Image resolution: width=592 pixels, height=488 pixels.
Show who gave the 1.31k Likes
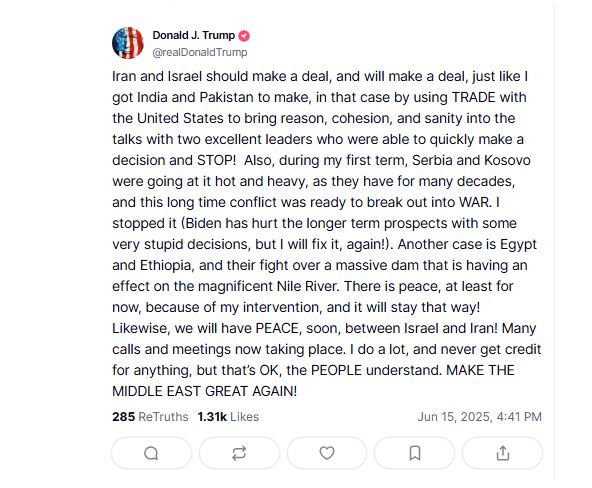[x=228, y=417]
